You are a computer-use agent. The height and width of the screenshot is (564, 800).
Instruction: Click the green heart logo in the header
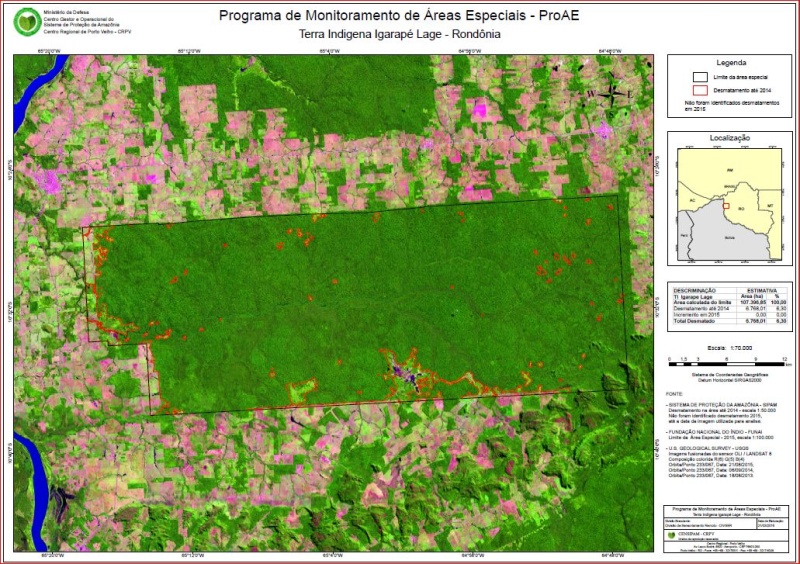tap(28, 22)
